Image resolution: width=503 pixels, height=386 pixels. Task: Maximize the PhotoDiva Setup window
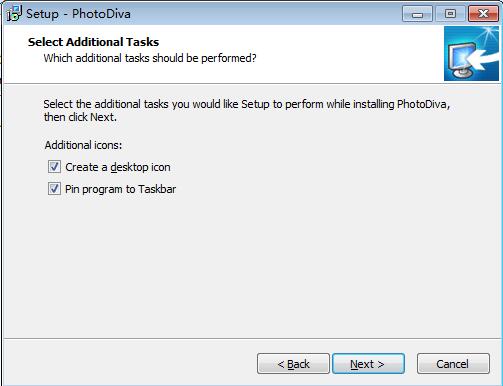click(450, 14)
